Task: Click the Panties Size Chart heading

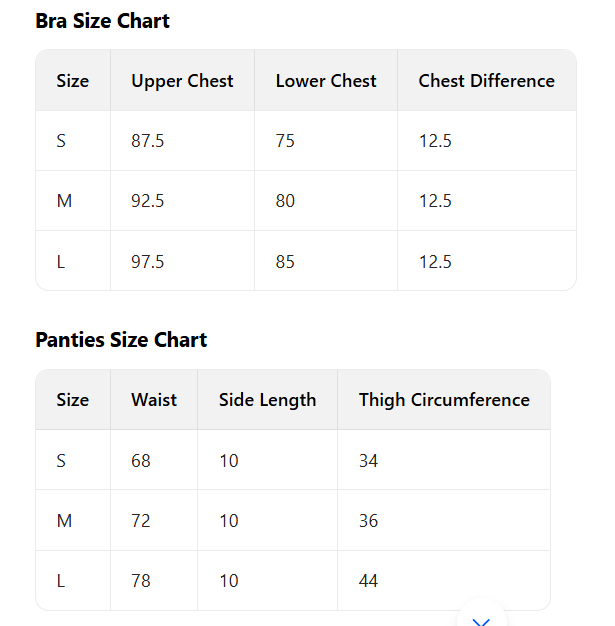Action: point(121,340)
